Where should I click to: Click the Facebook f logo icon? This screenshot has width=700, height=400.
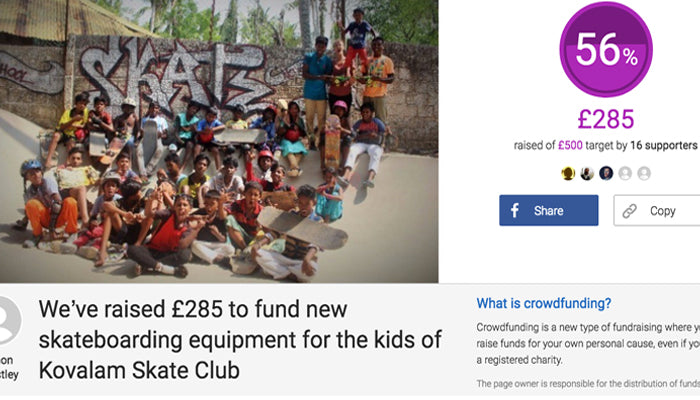click(515, 210)
